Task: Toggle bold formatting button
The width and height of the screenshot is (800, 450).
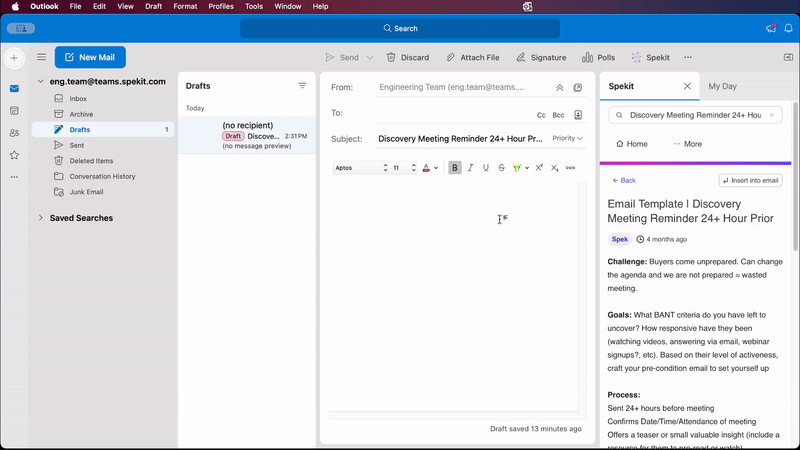Action: coord(455,167)
